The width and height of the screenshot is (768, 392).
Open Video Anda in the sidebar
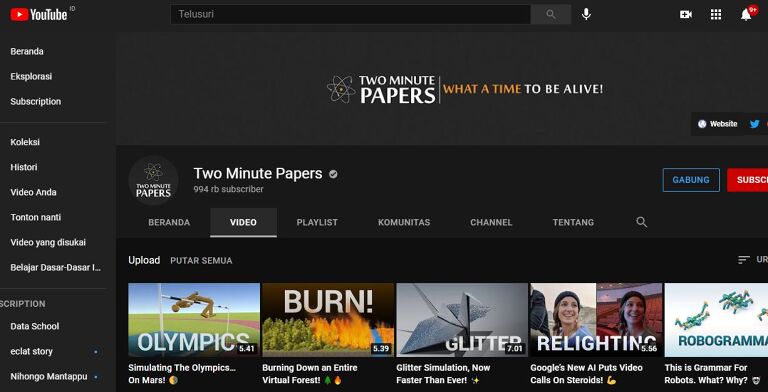33,192
